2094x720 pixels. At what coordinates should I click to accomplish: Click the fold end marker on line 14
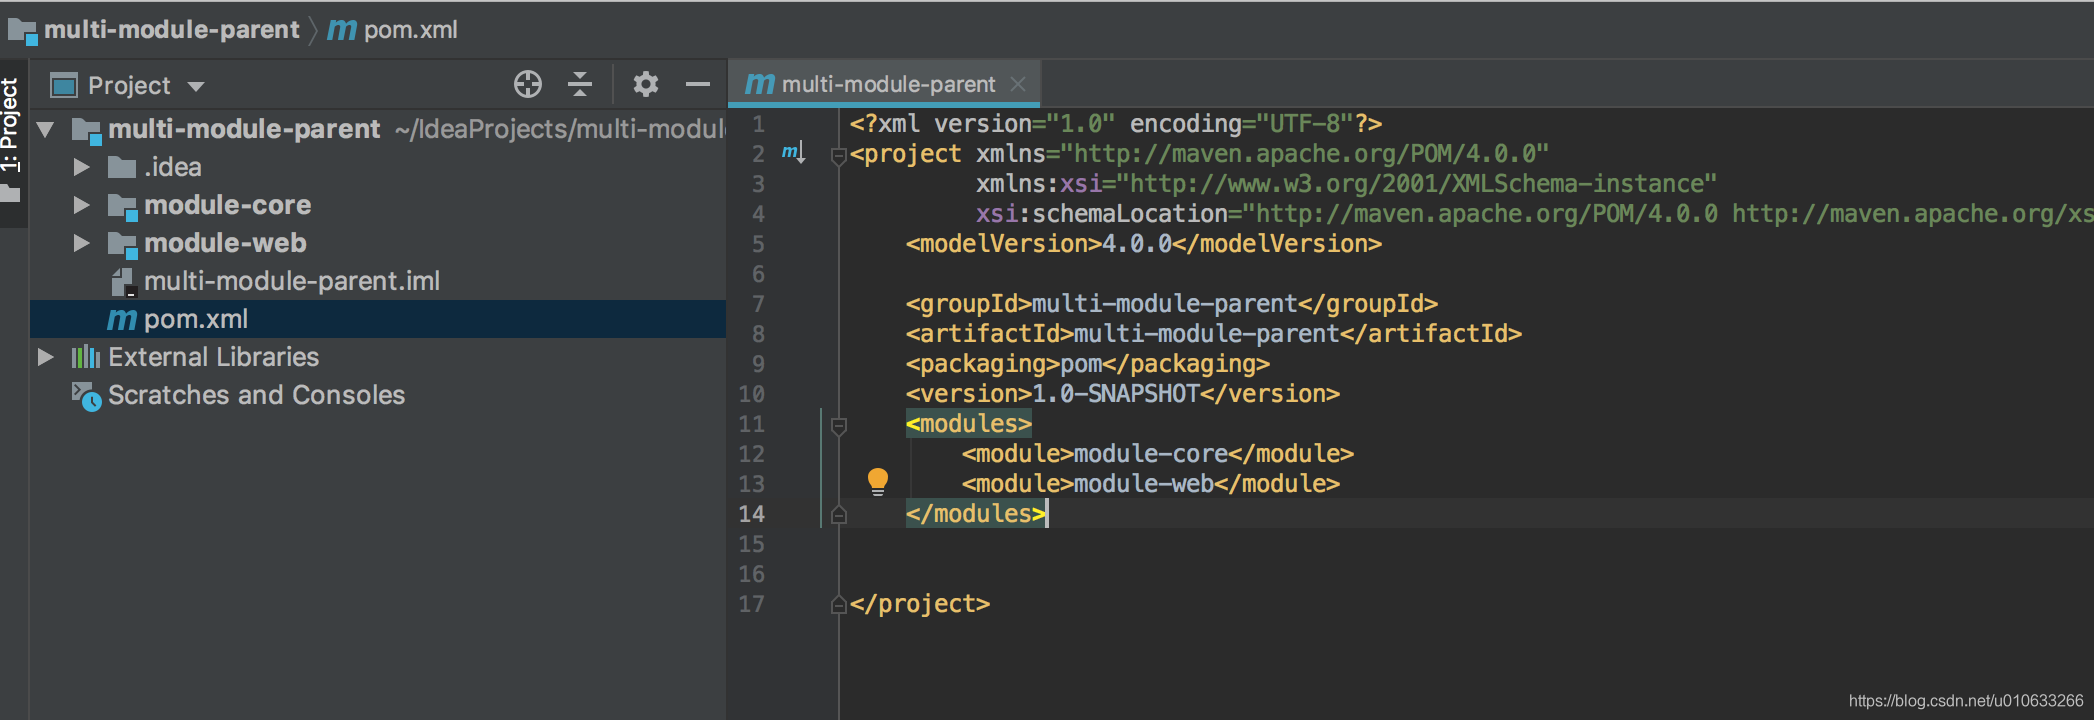coord(839,514)
